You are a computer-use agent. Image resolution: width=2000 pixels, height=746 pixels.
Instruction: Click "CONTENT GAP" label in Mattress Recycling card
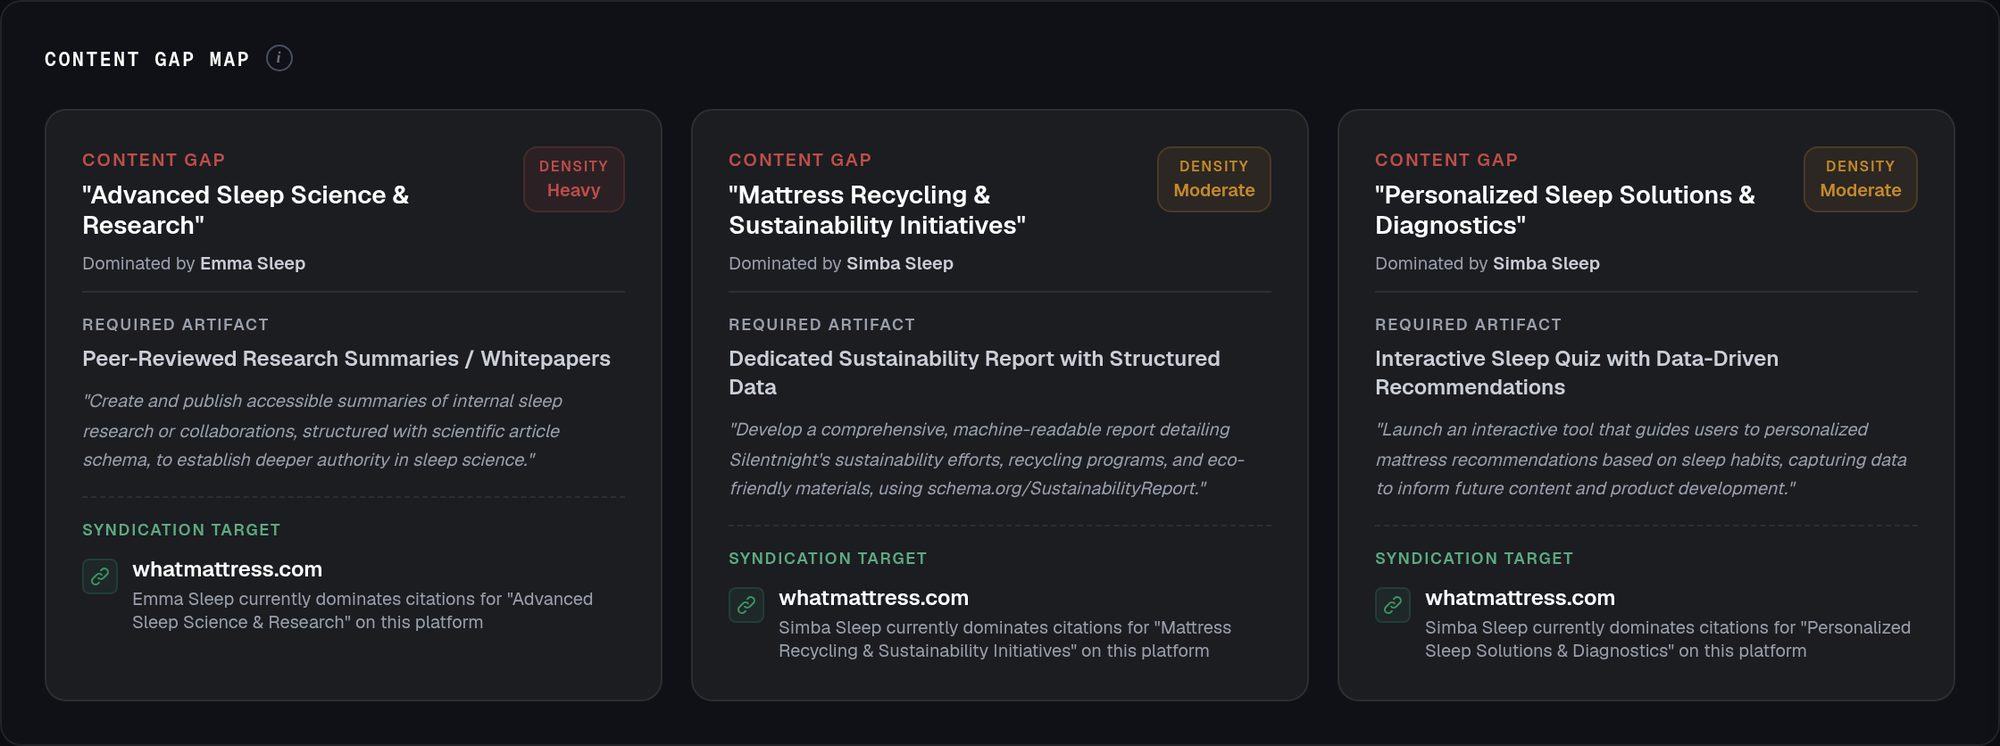pyautogui.click(x=800, y=160)
